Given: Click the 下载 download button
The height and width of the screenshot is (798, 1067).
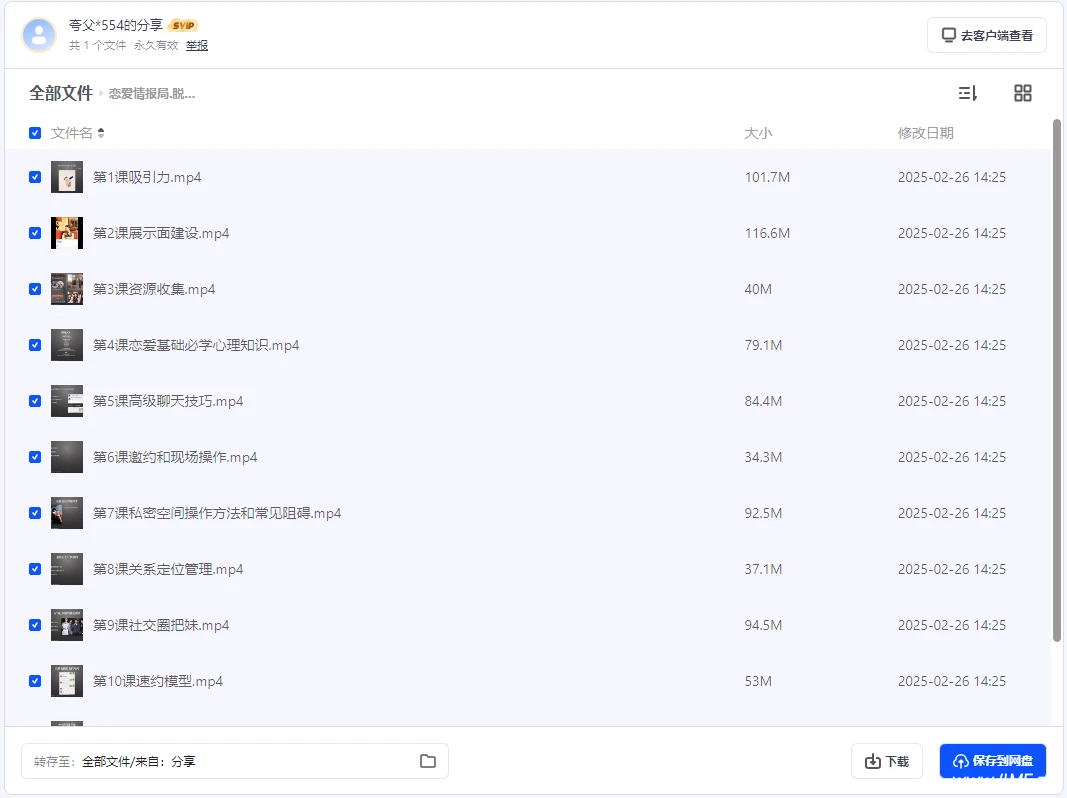Looking at the screenshot, I should click(x=887, y=761).
